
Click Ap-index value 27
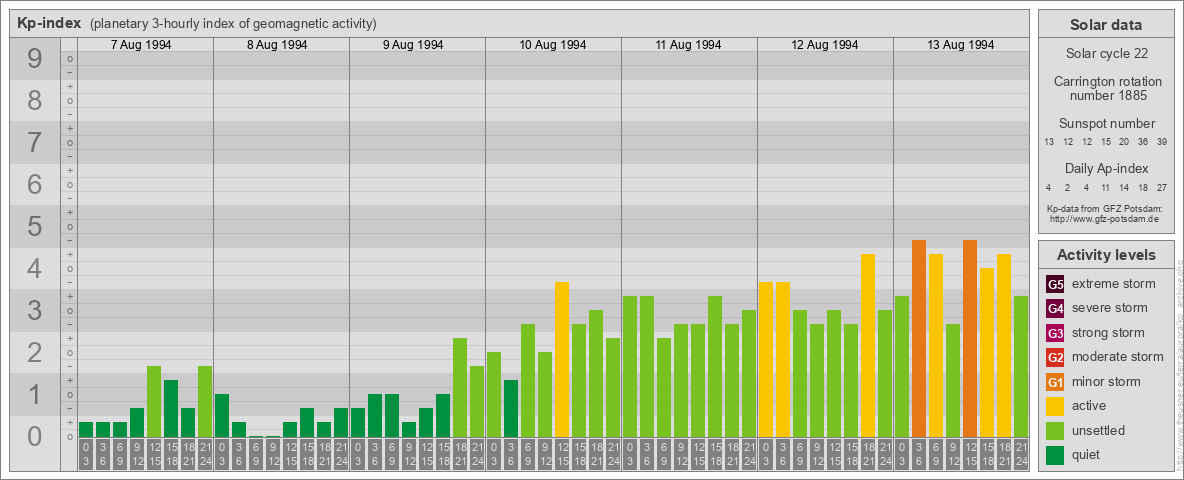point(1162,187)
